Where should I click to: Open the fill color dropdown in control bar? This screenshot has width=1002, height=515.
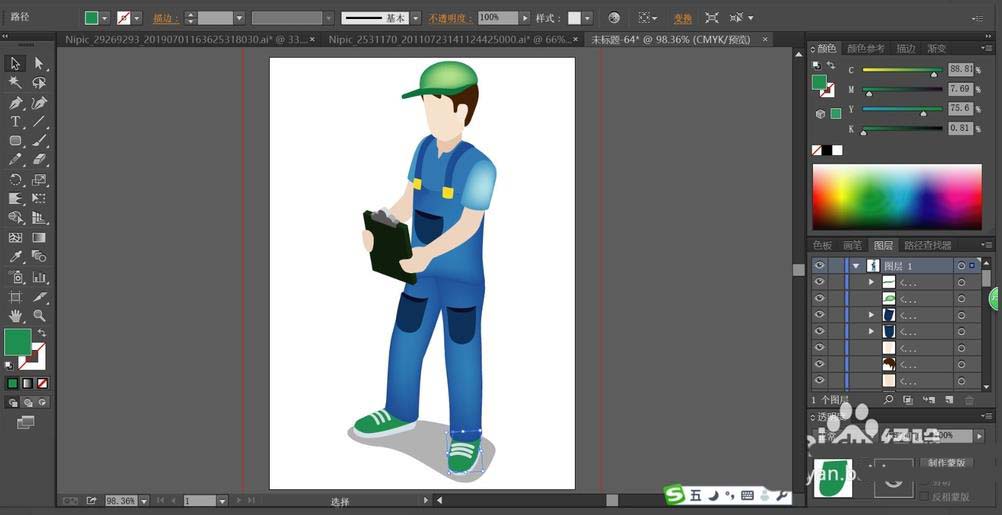105,18
